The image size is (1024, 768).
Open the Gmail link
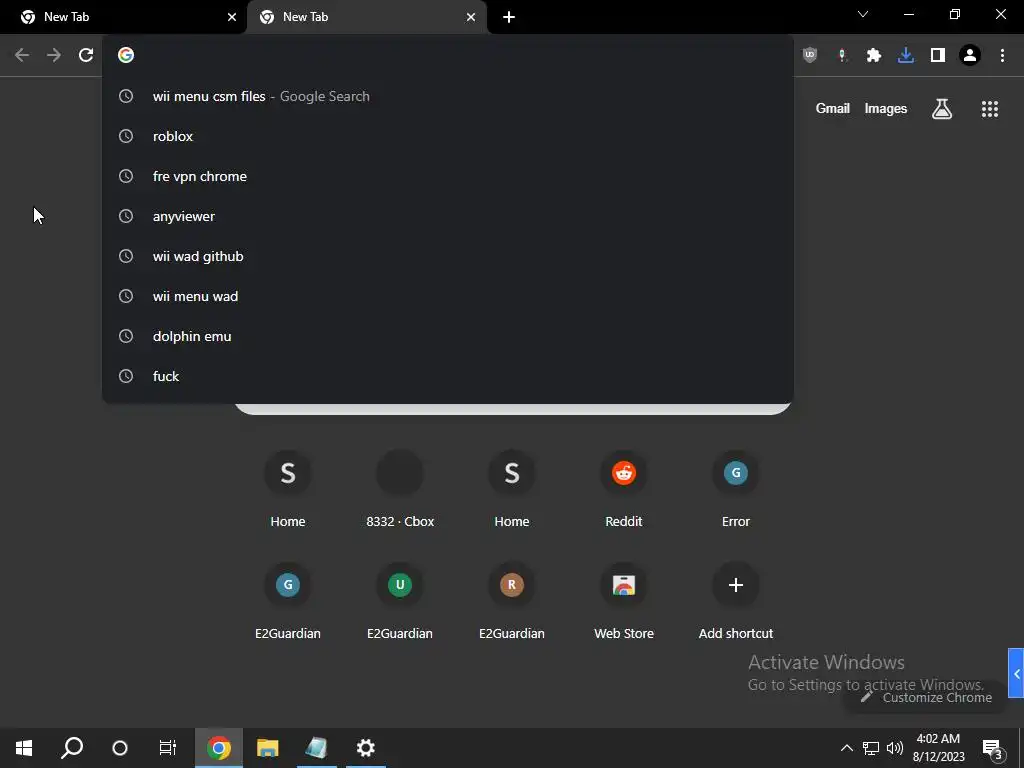click(833, 108)
